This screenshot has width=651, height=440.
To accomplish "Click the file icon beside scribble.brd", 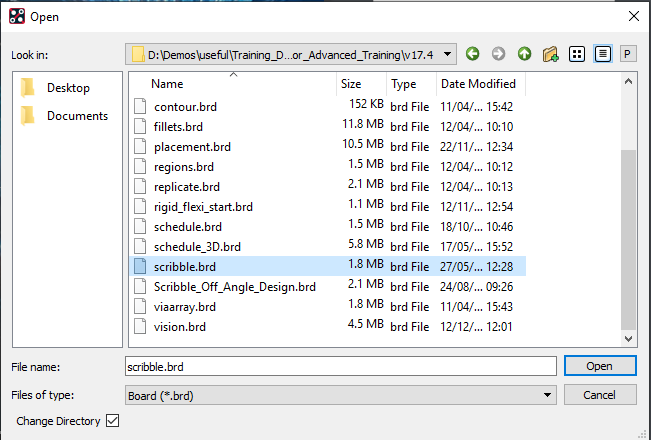I will [140, 266].
